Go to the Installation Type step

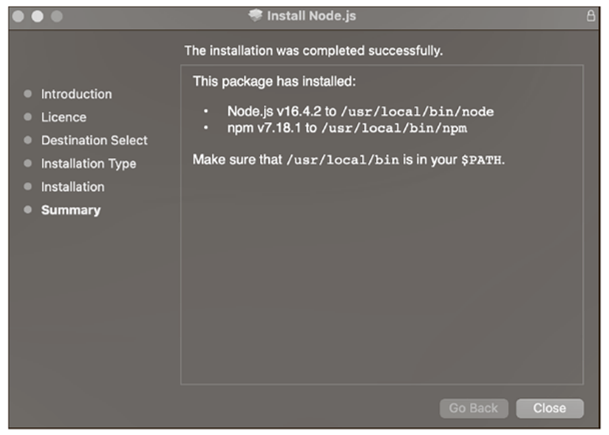tap(88, 163)
